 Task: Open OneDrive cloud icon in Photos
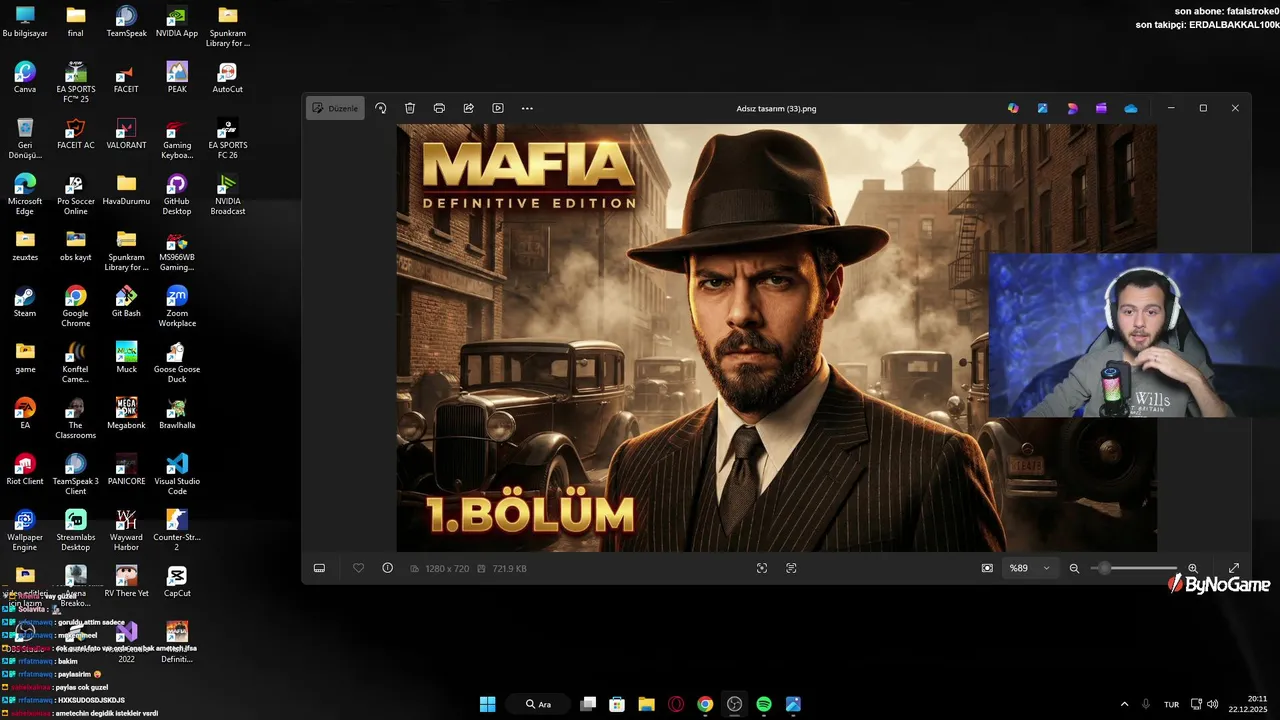pyautogui.click(x=1131, y=108)
